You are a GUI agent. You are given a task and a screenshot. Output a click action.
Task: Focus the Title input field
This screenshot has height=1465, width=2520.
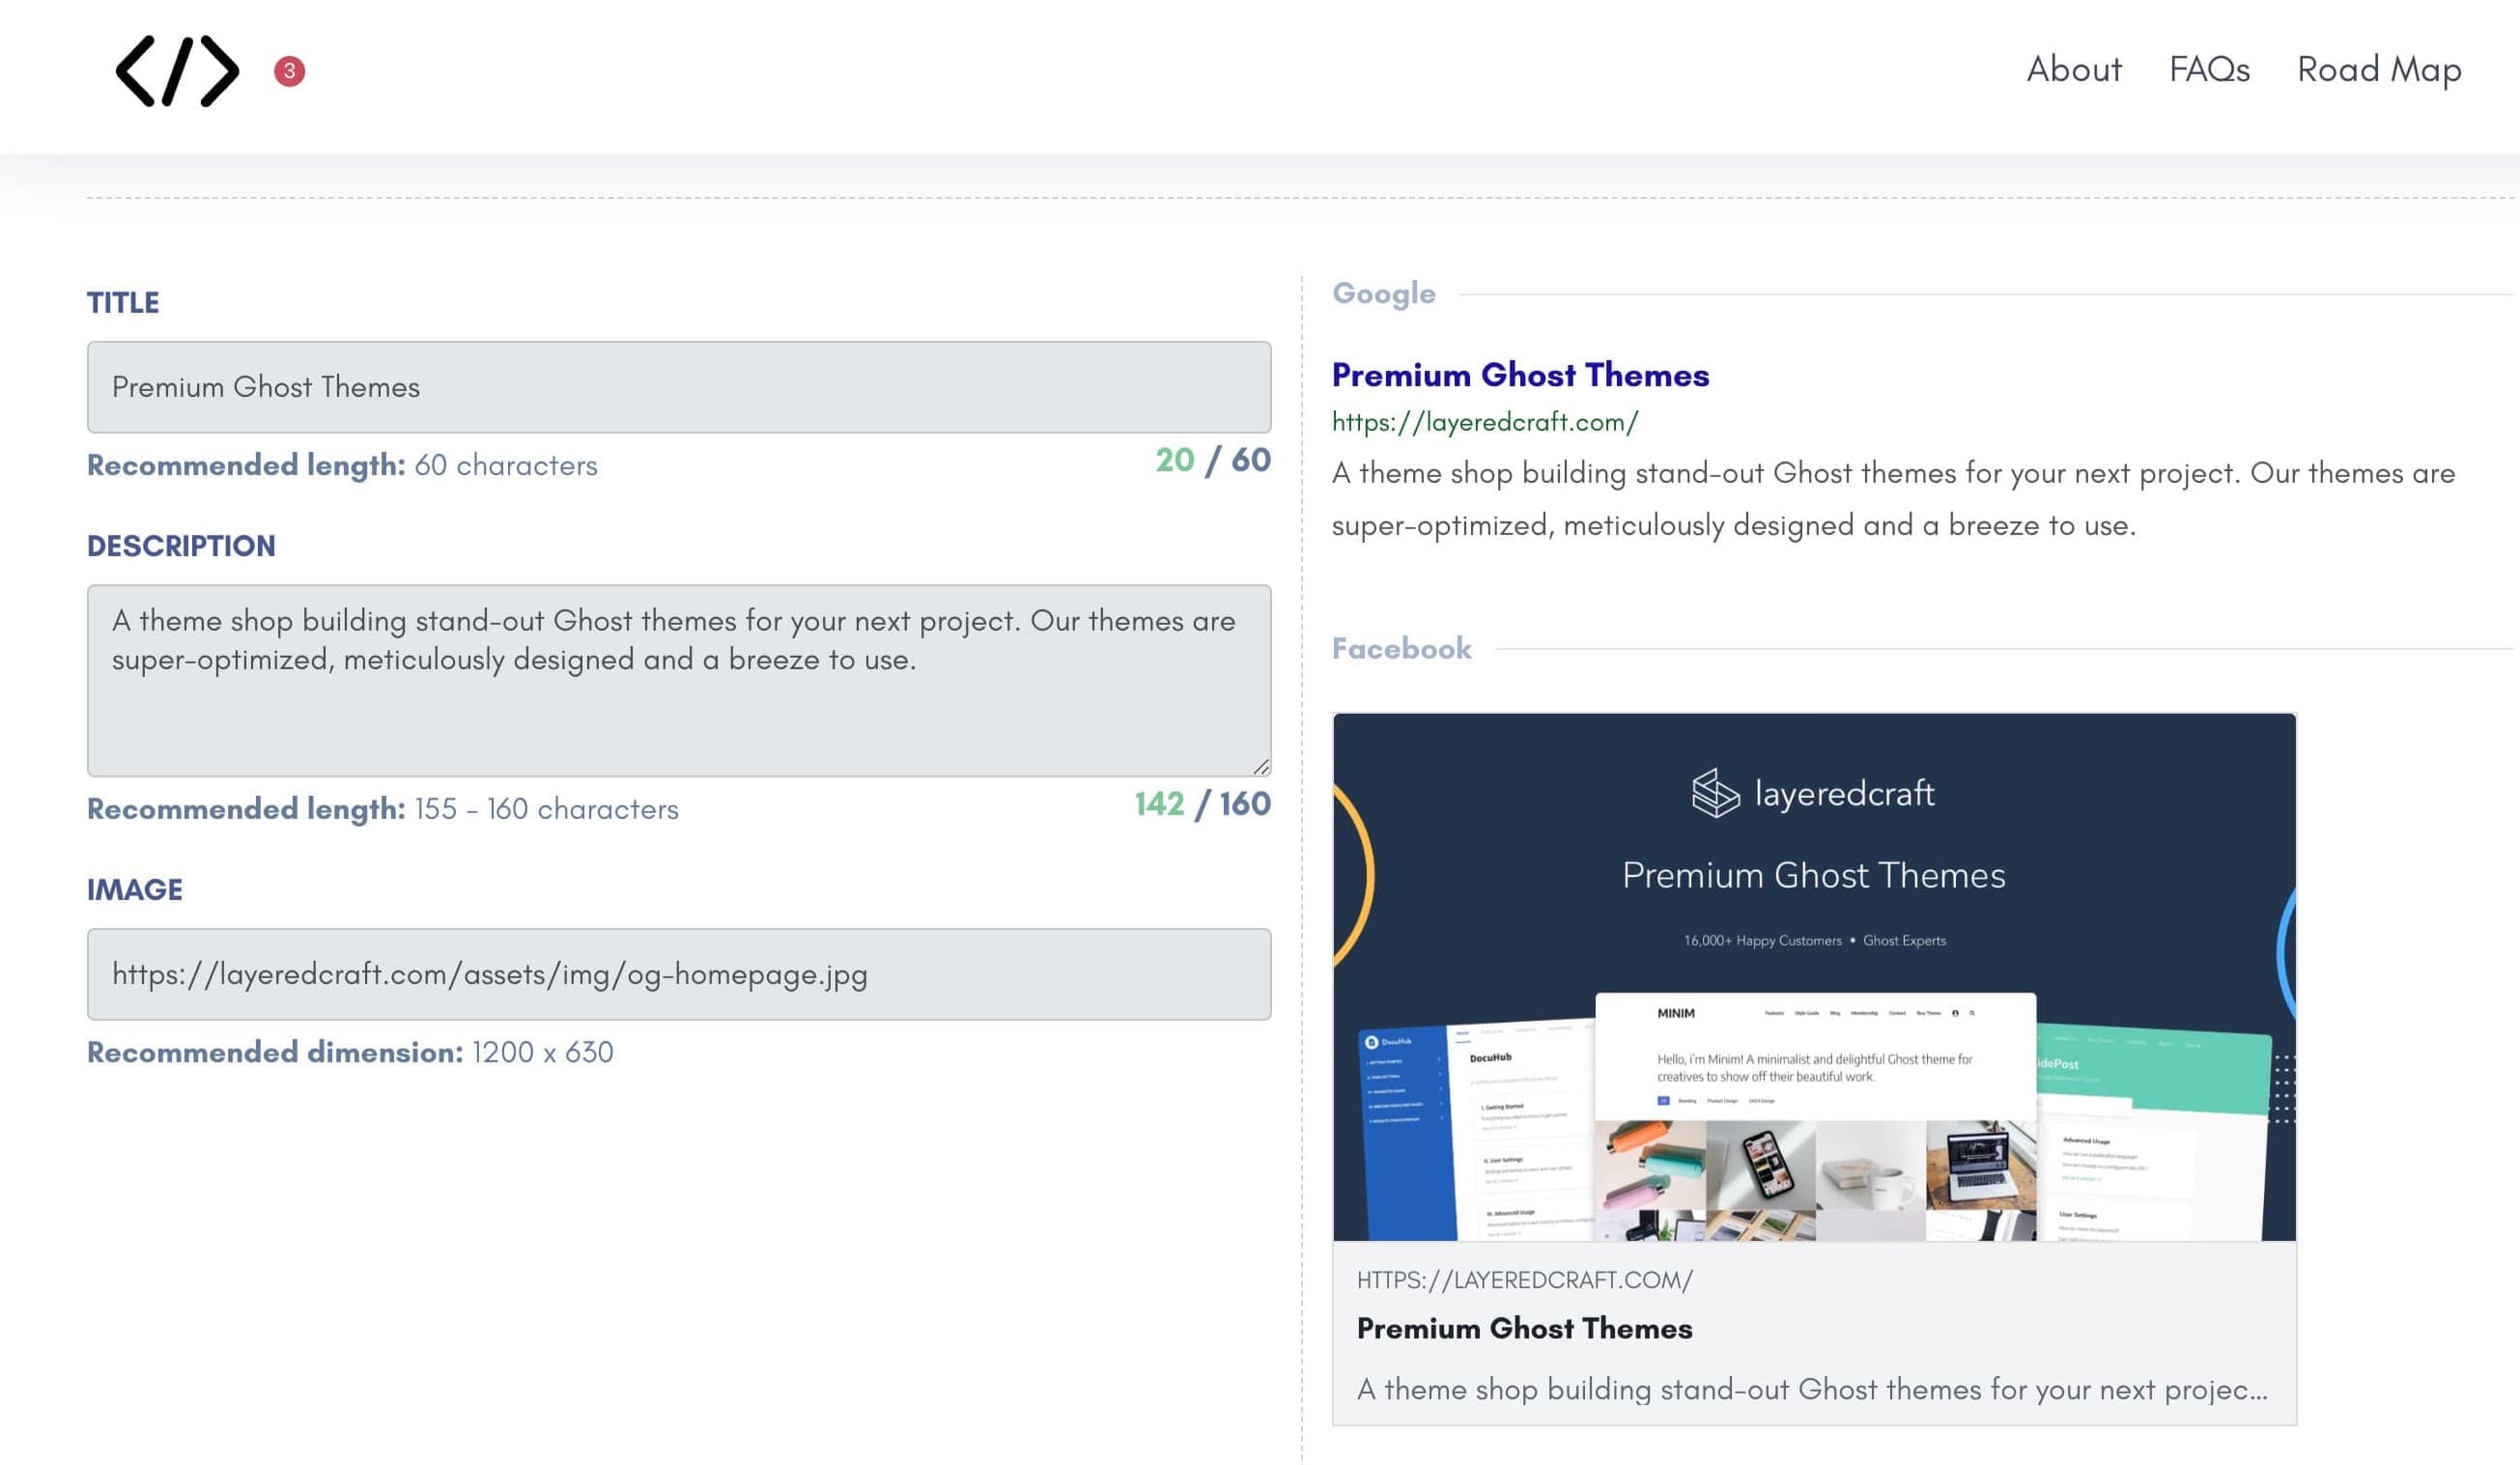678,387
